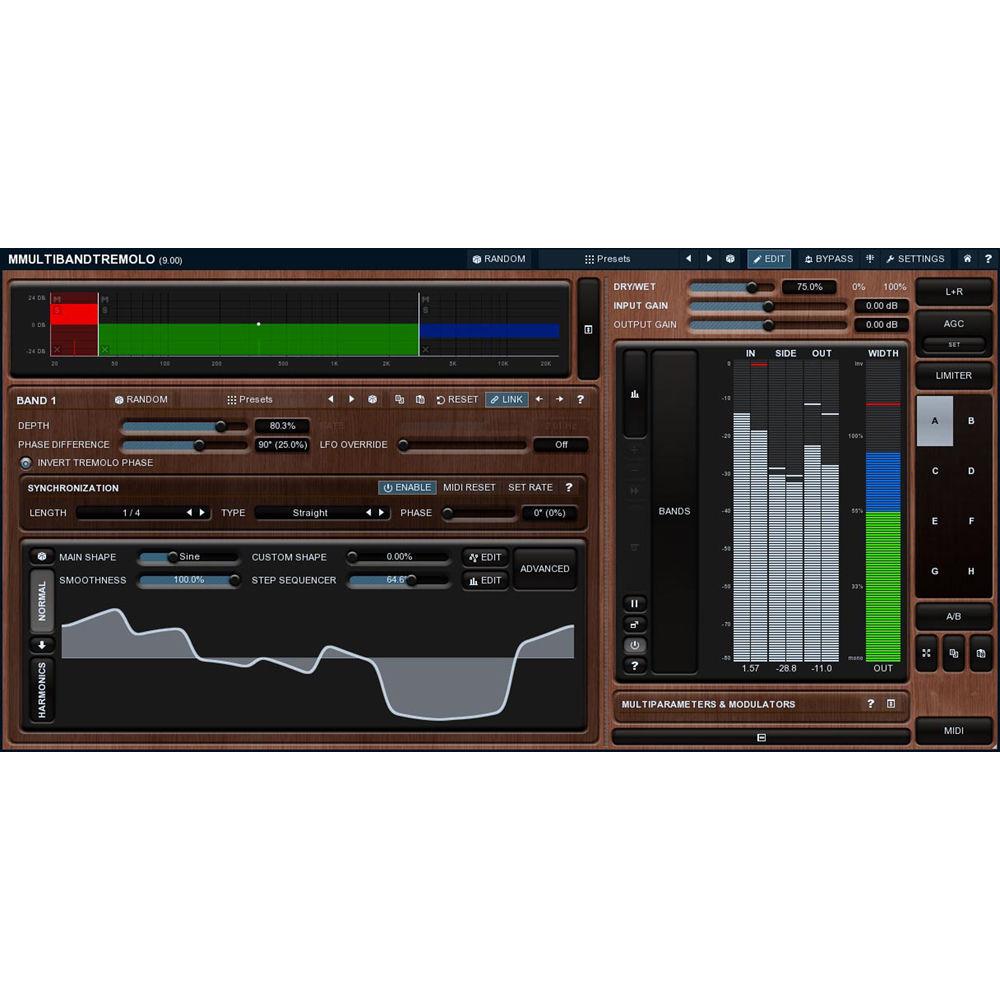Click the Random globe icon in top toolbar
This screenshot has height=1000, width=1000.
(478, 258)
